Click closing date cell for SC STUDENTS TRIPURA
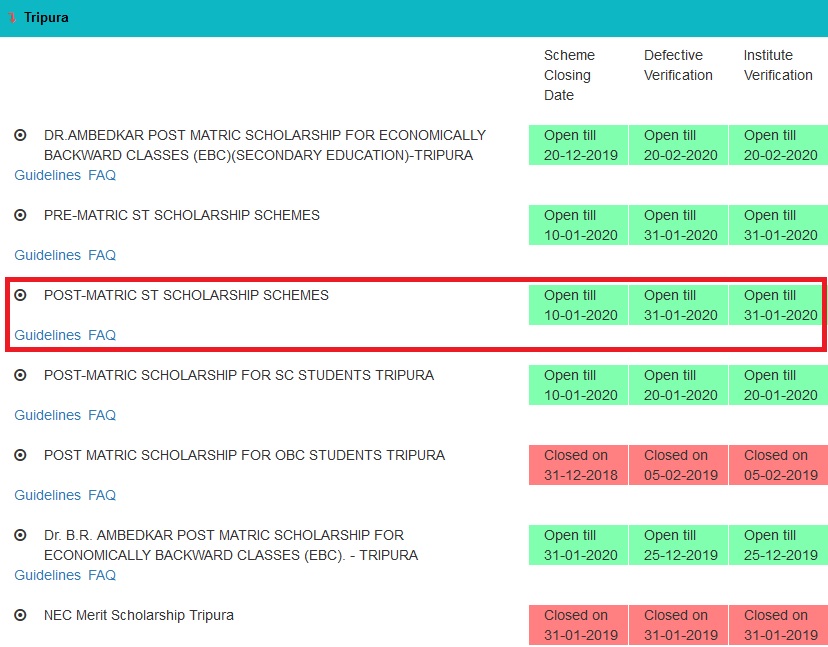The width and height of the screenshot is (828, 647). pos(578,385)
